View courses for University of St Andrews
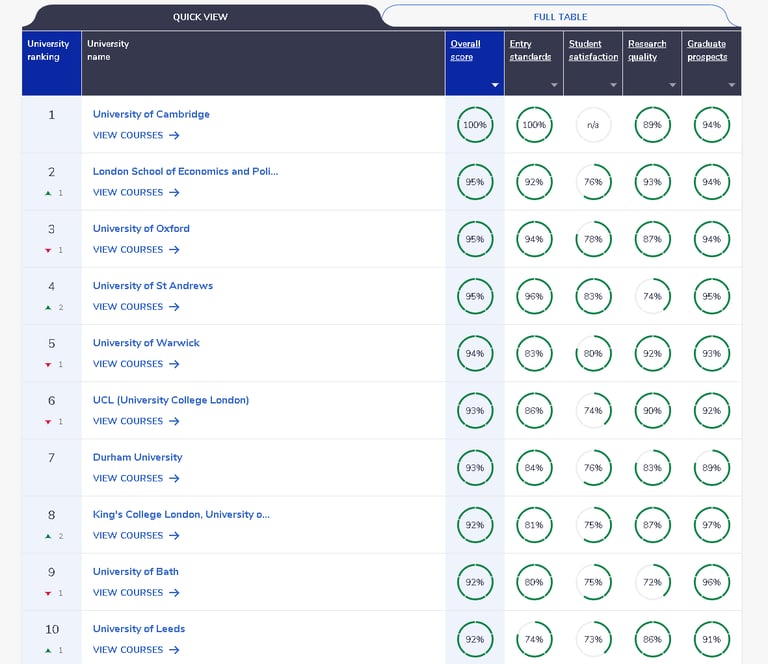 pyautogui.click(x=136, y=307)
